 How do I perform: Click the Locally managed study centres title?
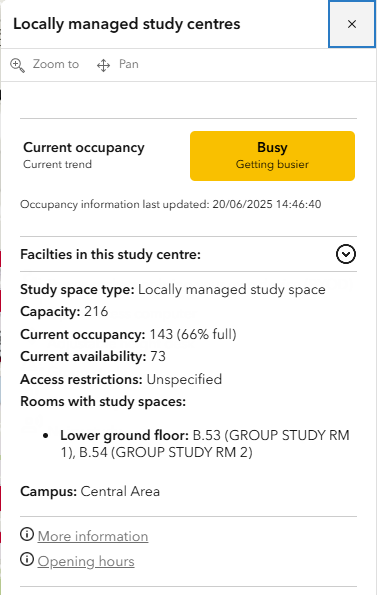(x=127, y=24)
